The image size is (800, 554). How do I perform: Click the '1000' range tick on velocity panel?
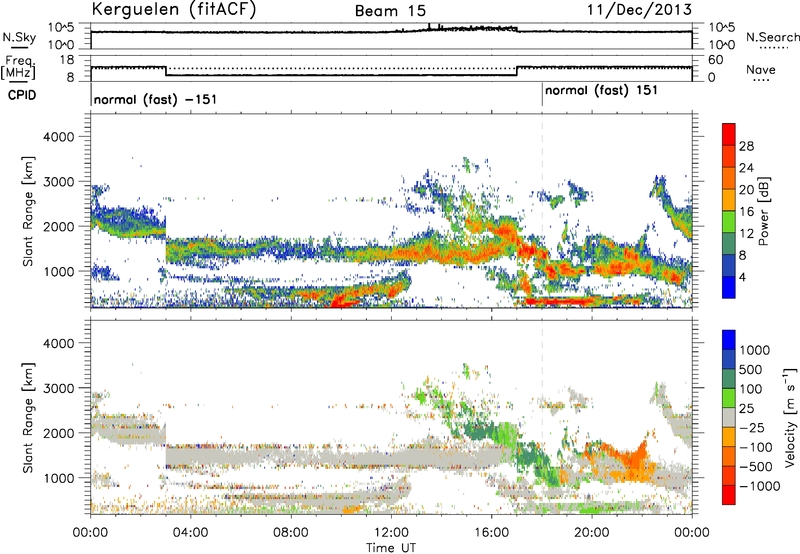(x=59, y=478)
